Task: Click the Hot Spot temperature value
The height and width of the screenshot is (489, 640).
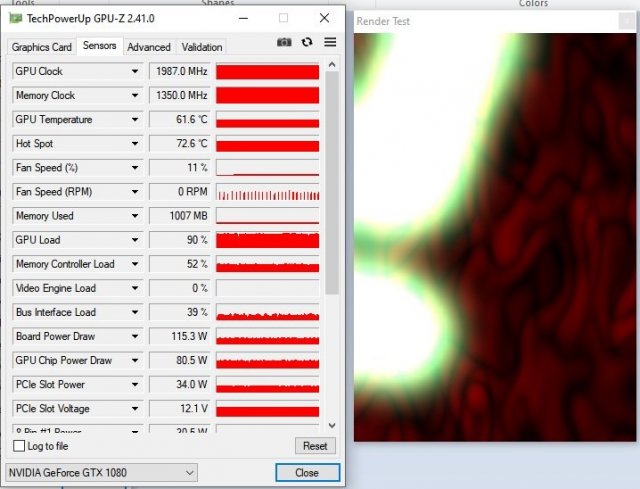Action: coord(180,144)
